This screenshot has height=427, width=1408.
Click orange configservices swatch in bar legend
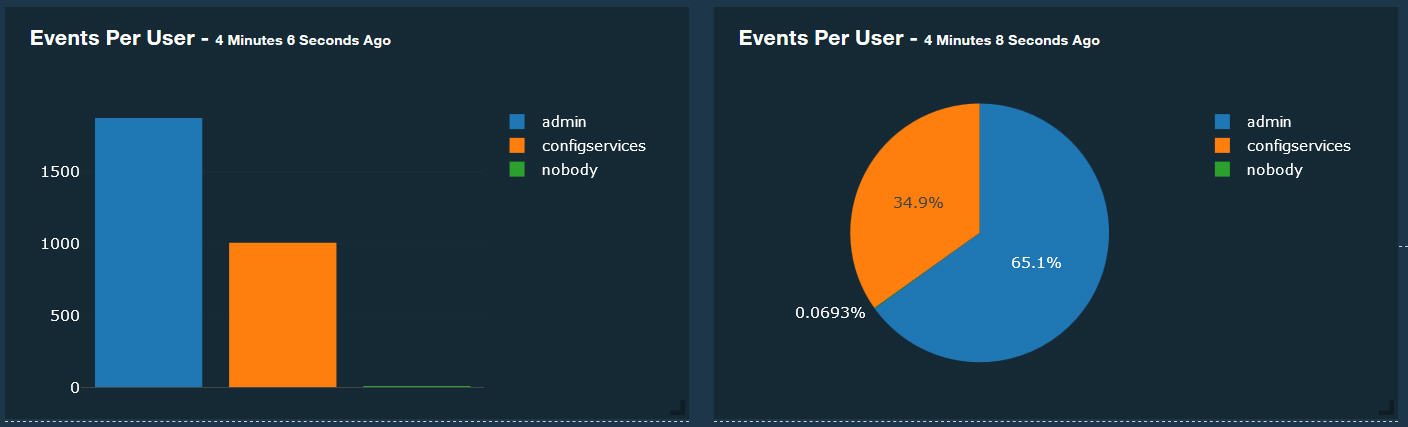(x=517, y=145)
